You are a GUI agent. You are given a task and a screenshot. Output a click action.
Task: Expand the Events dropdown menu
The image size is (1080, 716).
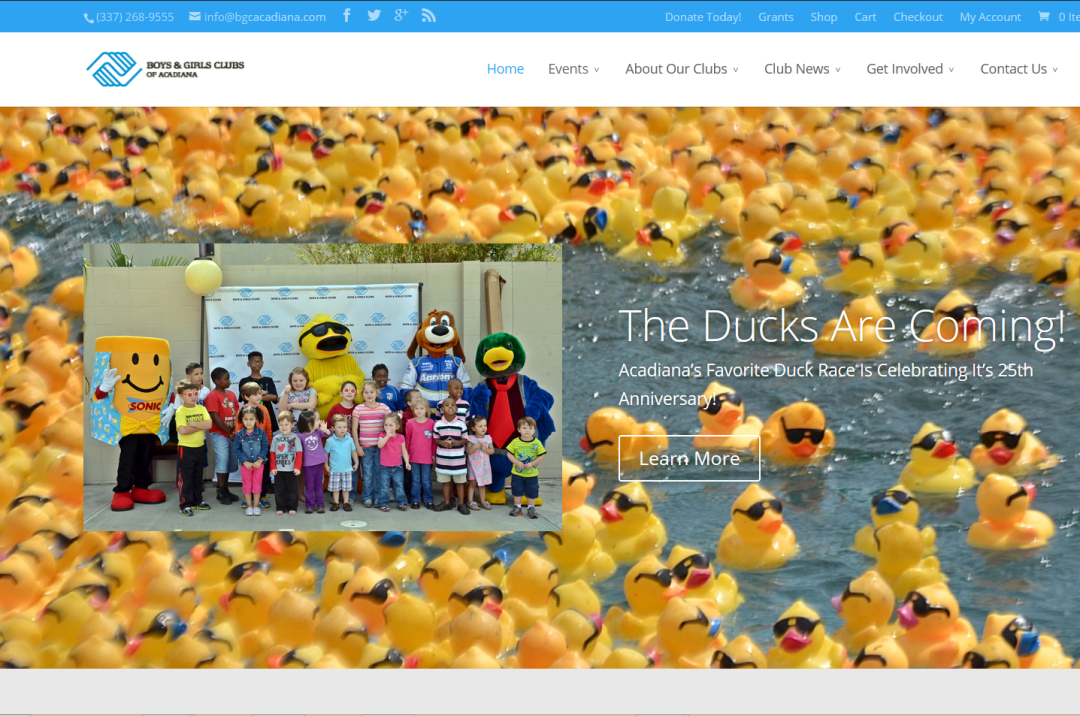[x=568, y=68]
